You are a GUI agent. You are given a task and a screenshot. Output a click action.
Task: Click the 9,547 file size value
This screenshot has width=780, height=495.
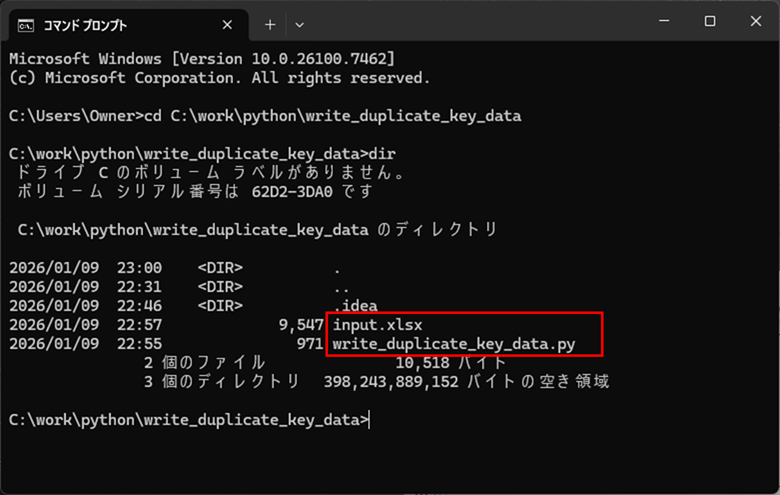click(298, 325)
